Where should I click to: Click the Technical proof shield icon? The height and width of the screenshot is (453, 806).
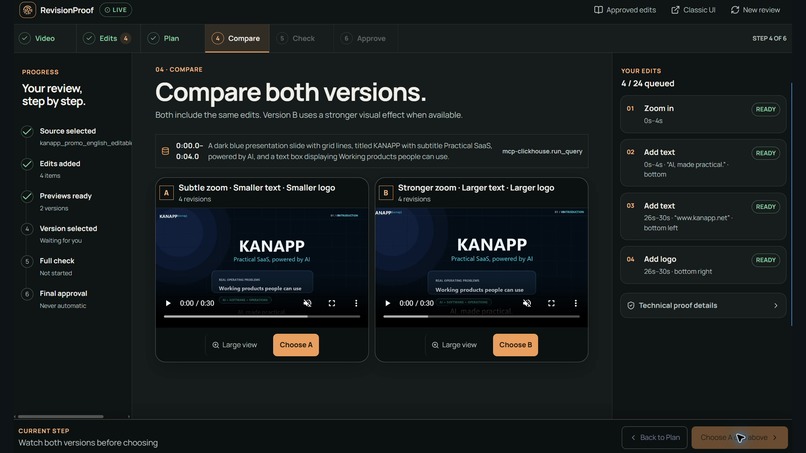pyautogui.click(x=631, y=305)
